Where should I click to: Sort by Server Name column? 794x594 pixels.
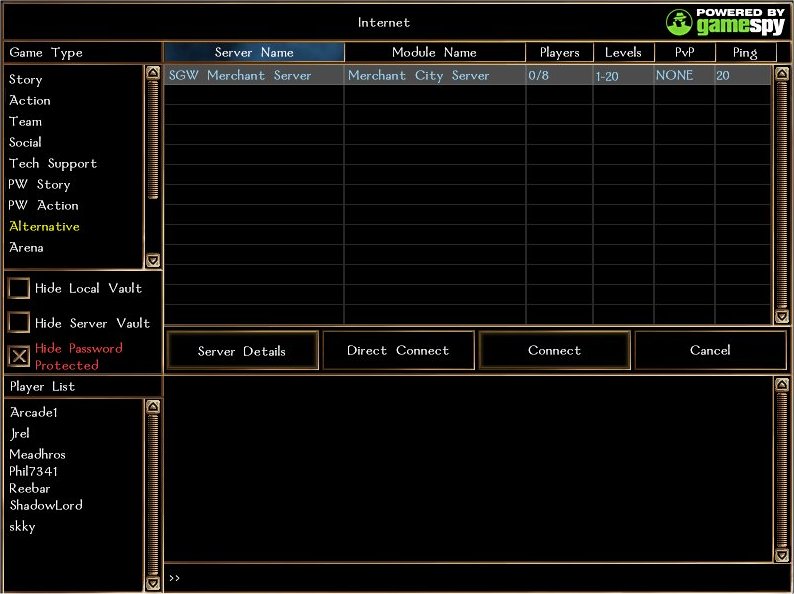254,52
